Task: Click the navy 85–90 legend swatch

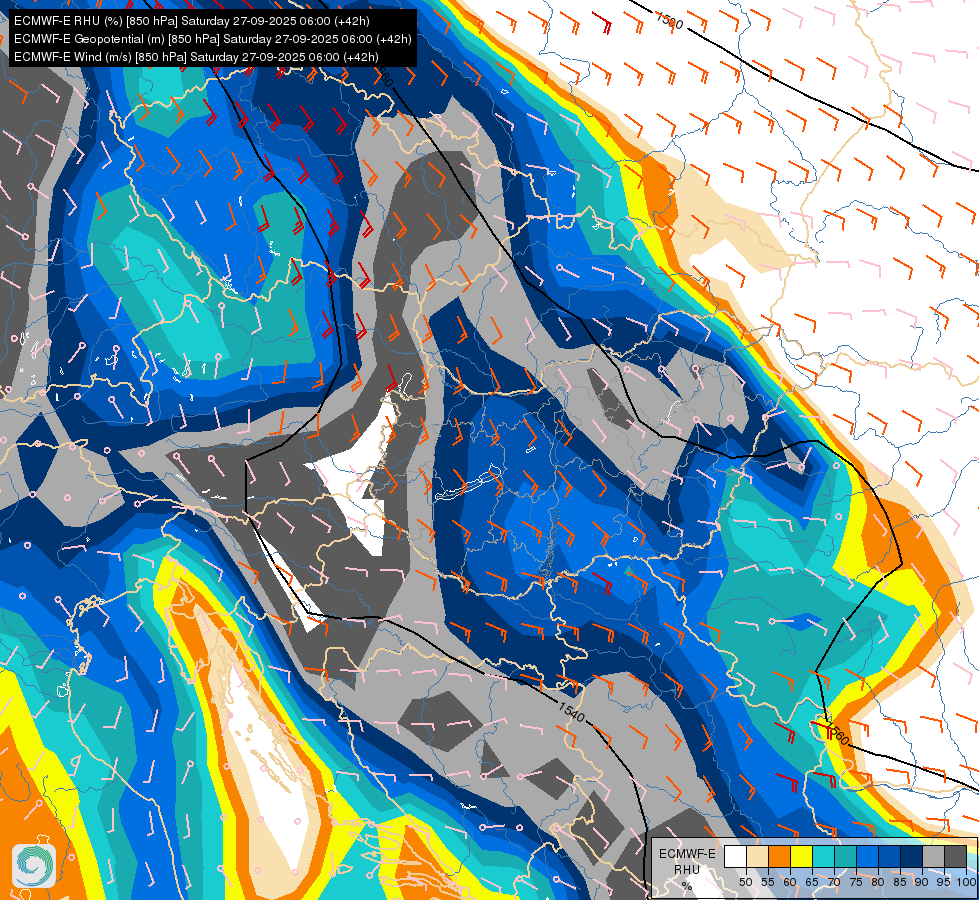Action: pyautogui.click(x=911, y=856)
